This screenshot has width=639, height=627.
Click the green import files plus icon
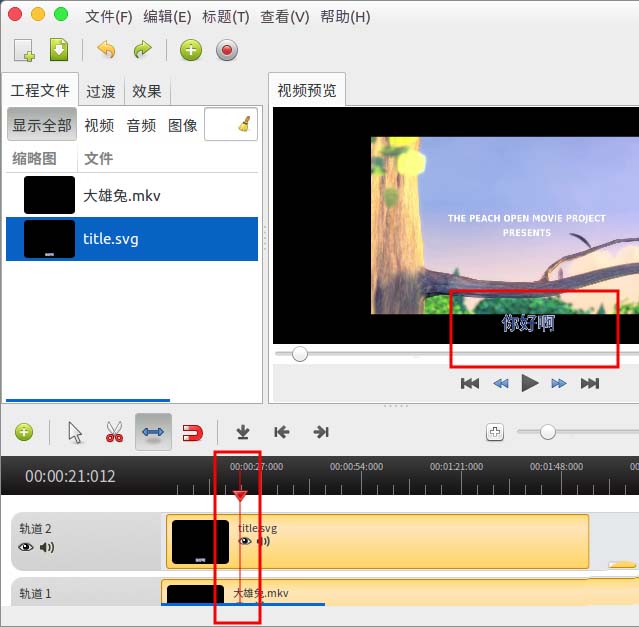click(191, 51)
